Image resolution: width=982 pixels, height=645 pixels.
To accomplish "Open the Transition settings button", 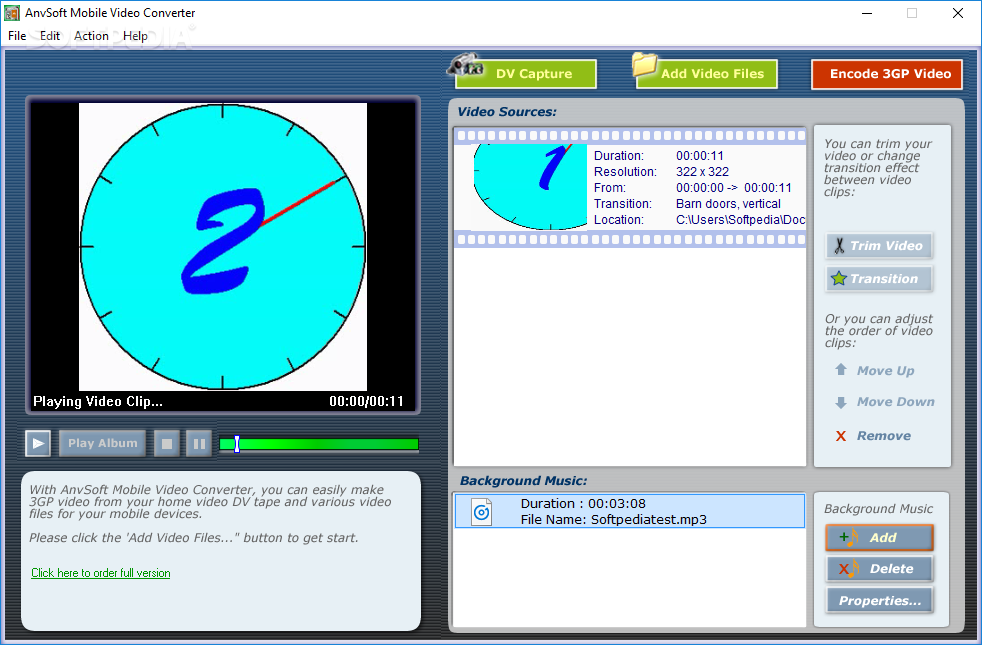I will click(879, 279).
